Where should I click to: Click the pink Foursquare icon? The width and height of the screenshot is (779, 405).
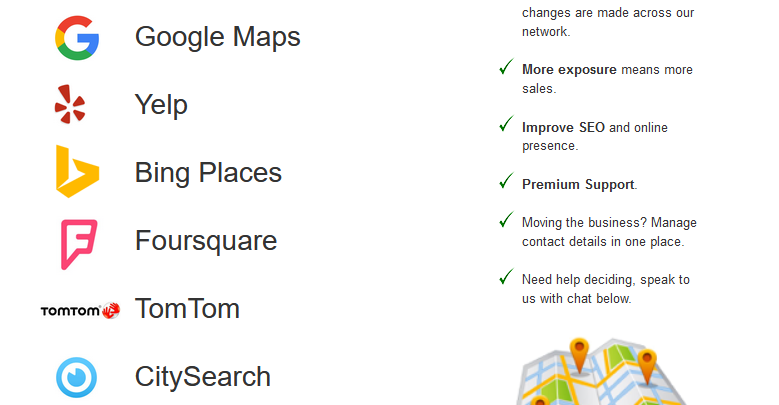77,243
